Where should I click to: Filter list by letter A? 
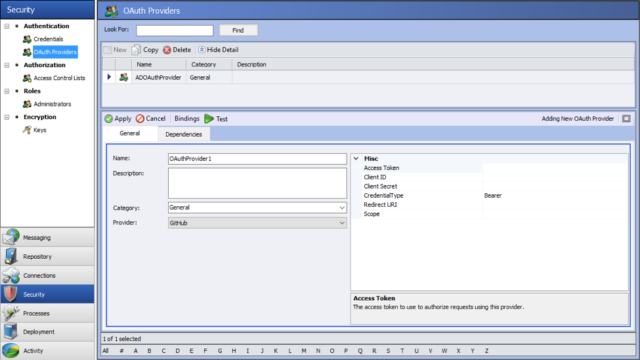(136, 351)
